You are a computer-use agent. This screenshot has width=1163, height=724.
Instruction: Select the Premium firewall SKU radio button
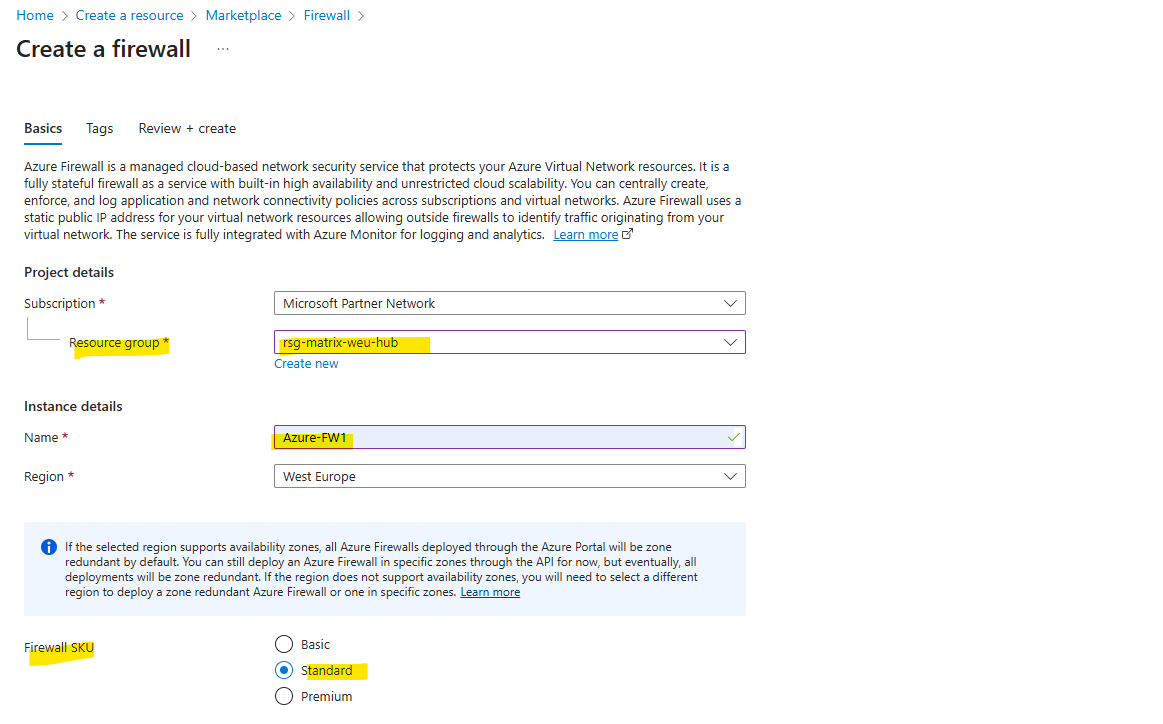click(x=284, y=697)
